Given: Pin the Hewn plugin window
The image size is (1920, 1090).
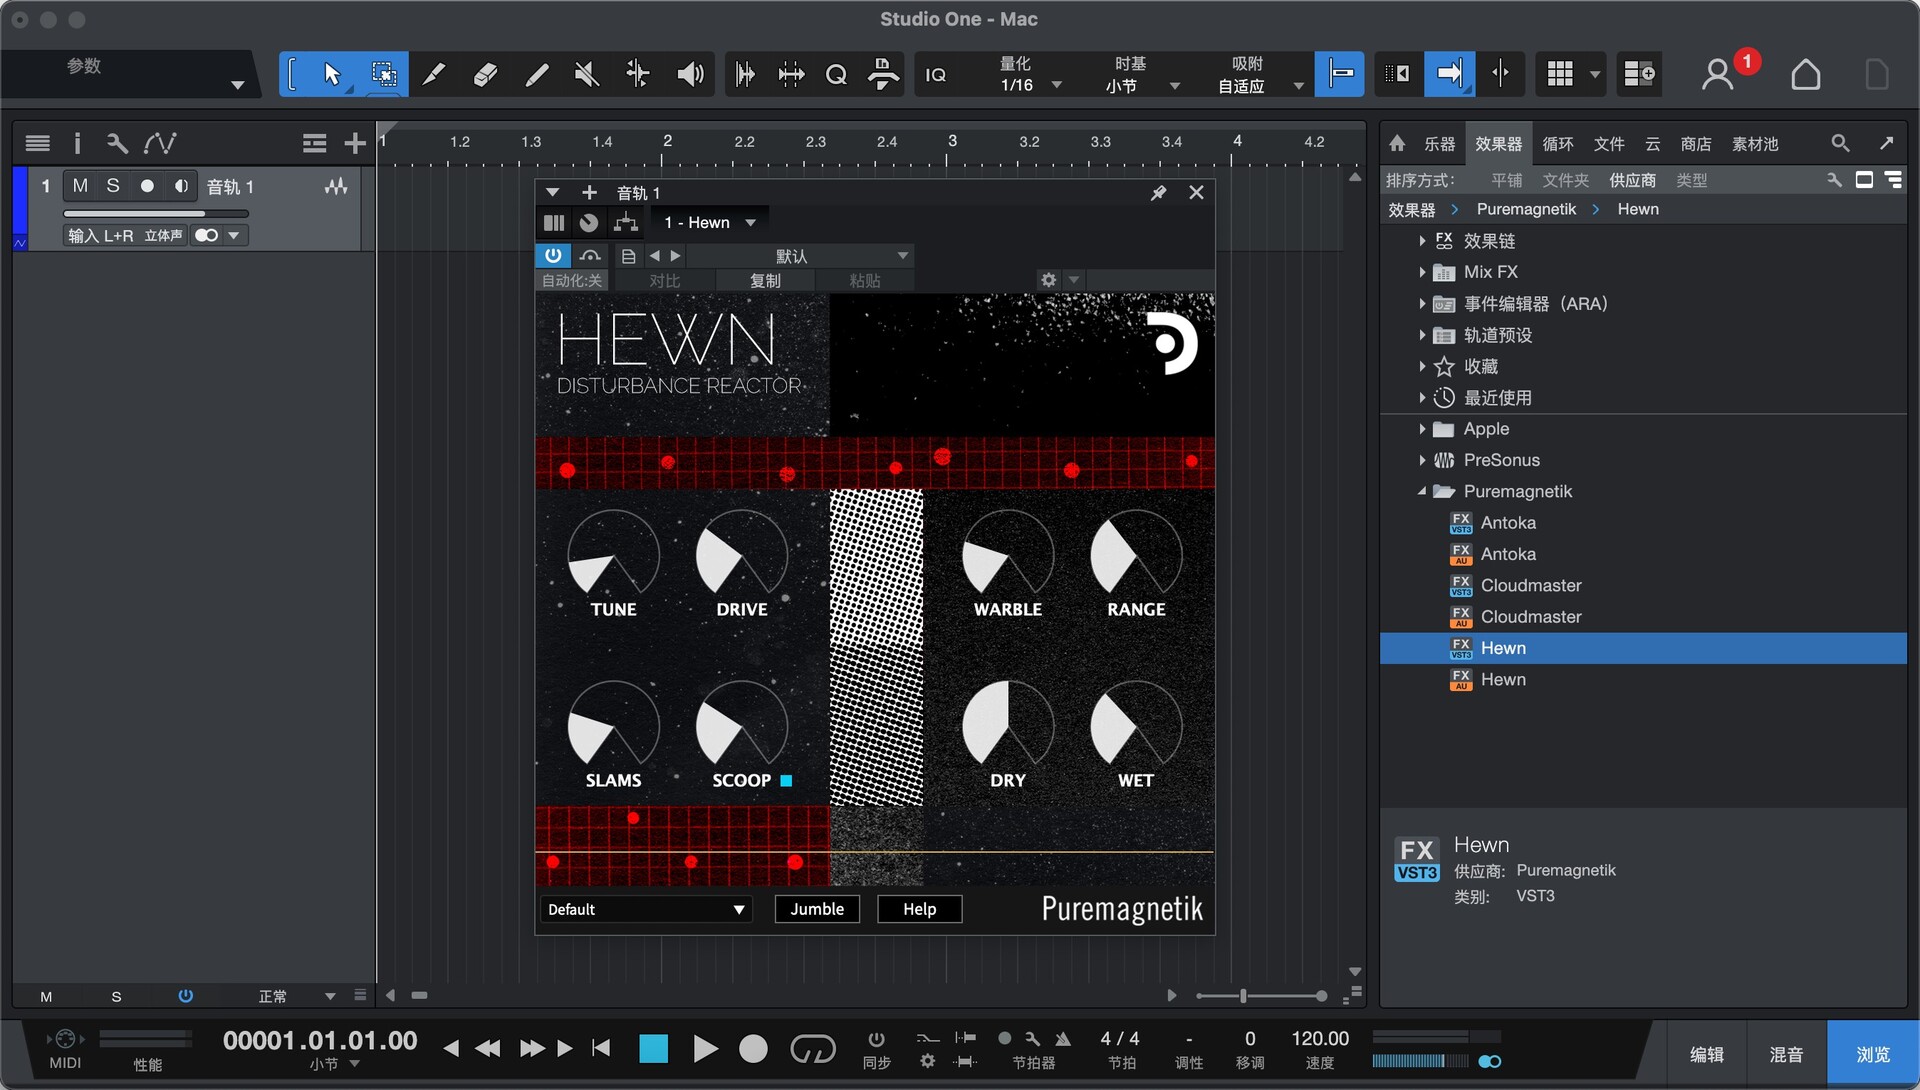Looking at the screenshot, I should [1158, 193].
